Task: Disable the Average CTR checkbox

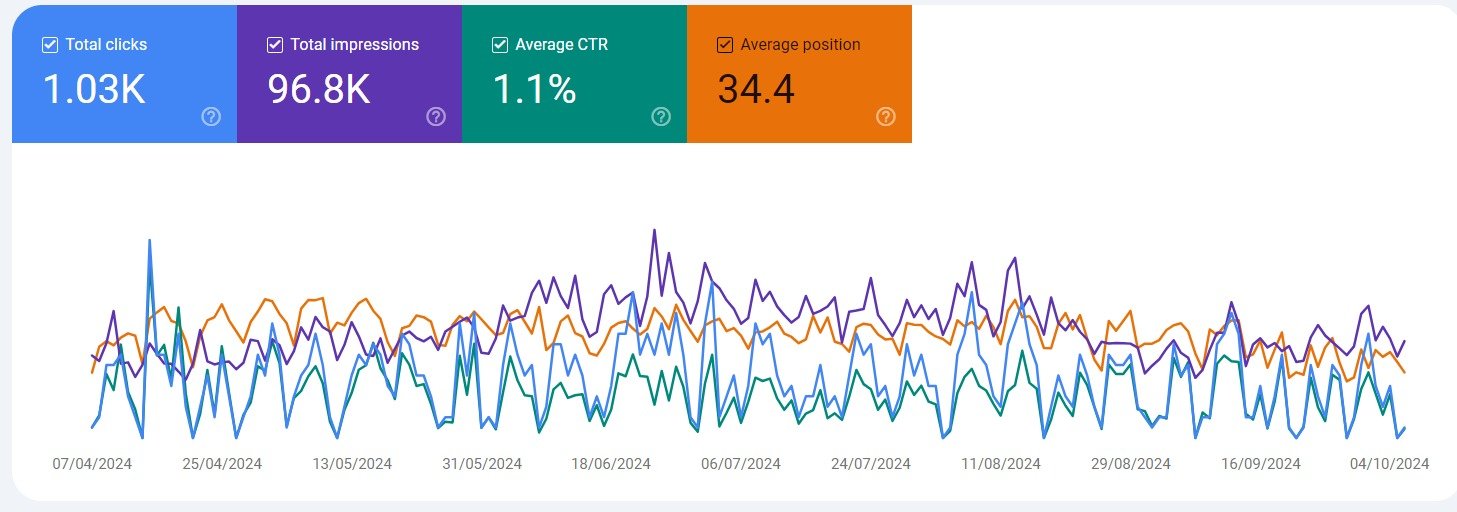Action: pyautogui.click(x=500, y=45)
